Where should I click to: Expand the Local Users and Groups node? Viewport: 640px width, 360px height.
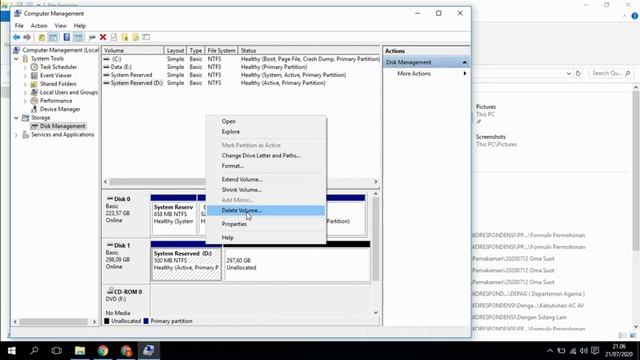click(25, 92)
